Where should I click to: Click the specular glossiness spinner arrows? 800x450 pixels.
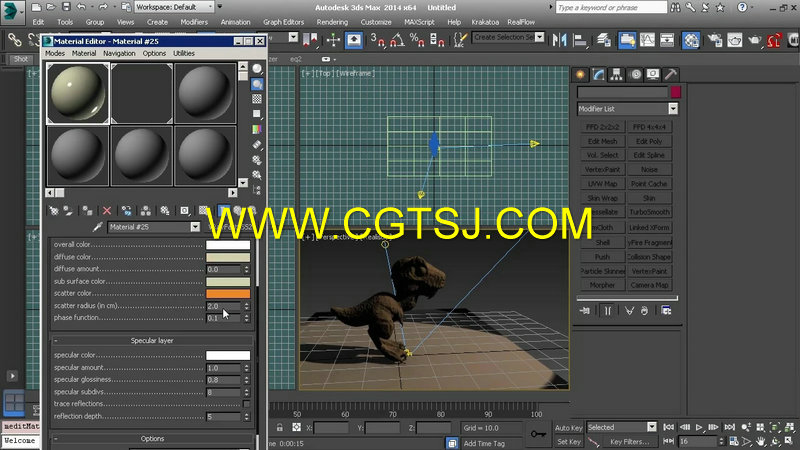pyautogui.click(x=246, y=380)
